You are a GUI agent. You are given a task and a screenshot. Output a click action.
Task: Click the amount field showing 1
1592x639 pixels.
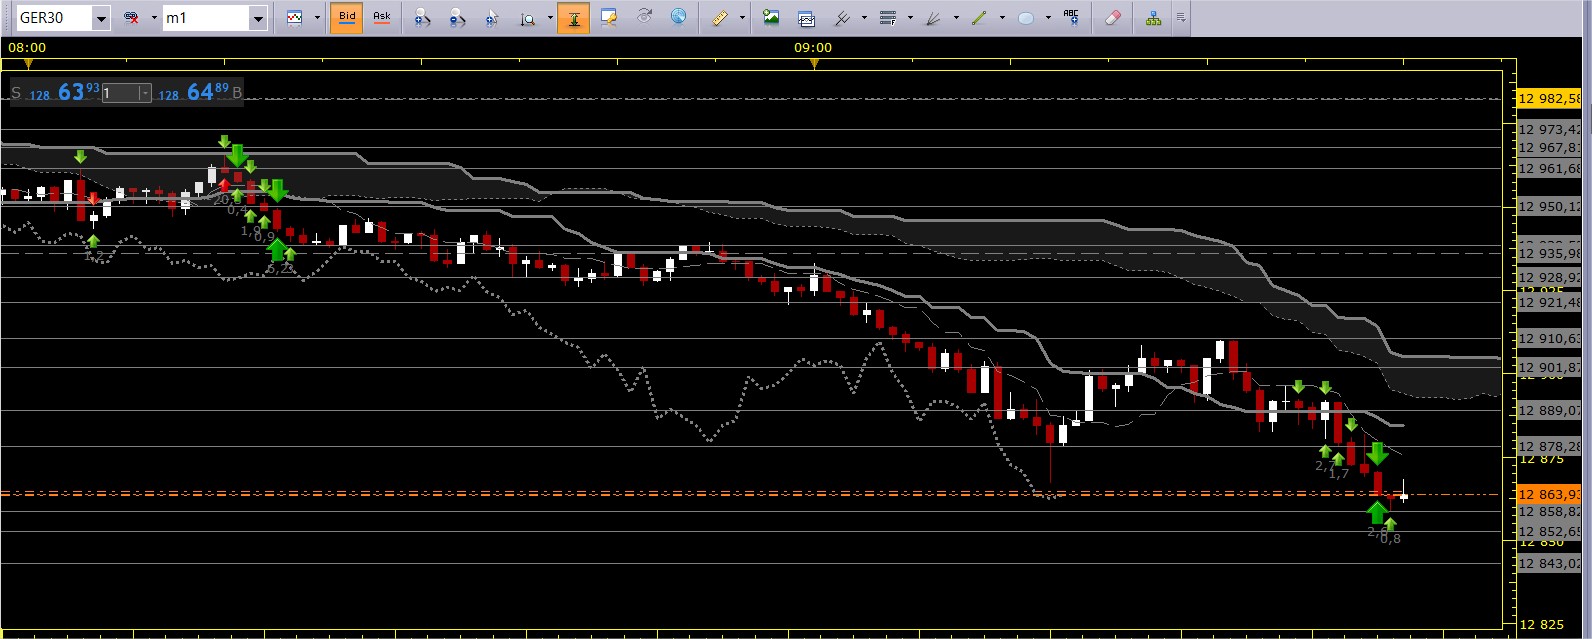point(119,93)
